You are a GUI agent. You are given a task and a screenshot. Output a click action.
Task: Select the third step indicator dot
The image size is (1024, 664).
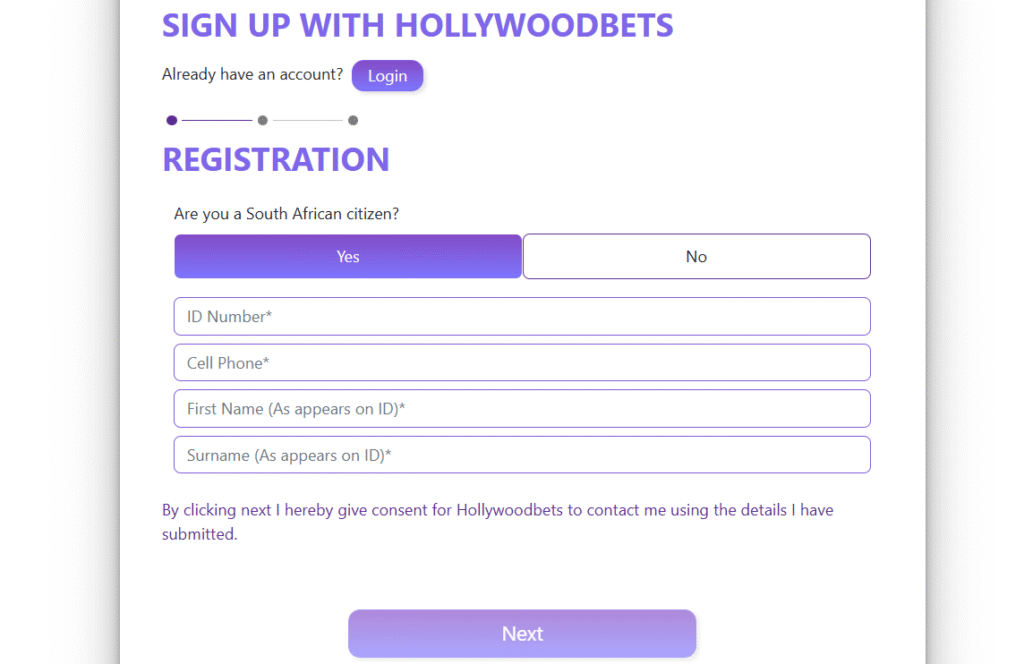click(x=353, y=121)
